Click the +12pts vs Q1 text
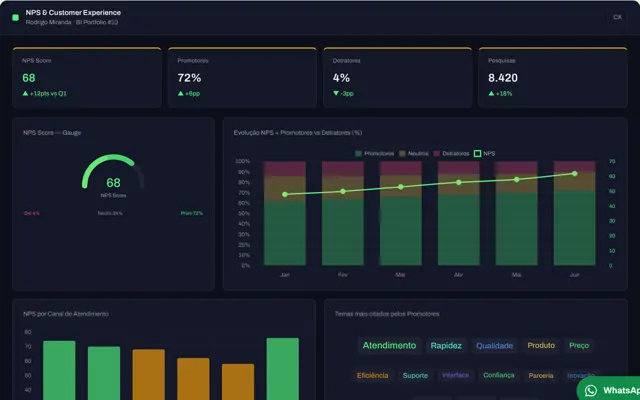Image resolution: width=640 pixels, height=400 pixels. [x=48, y=93]
